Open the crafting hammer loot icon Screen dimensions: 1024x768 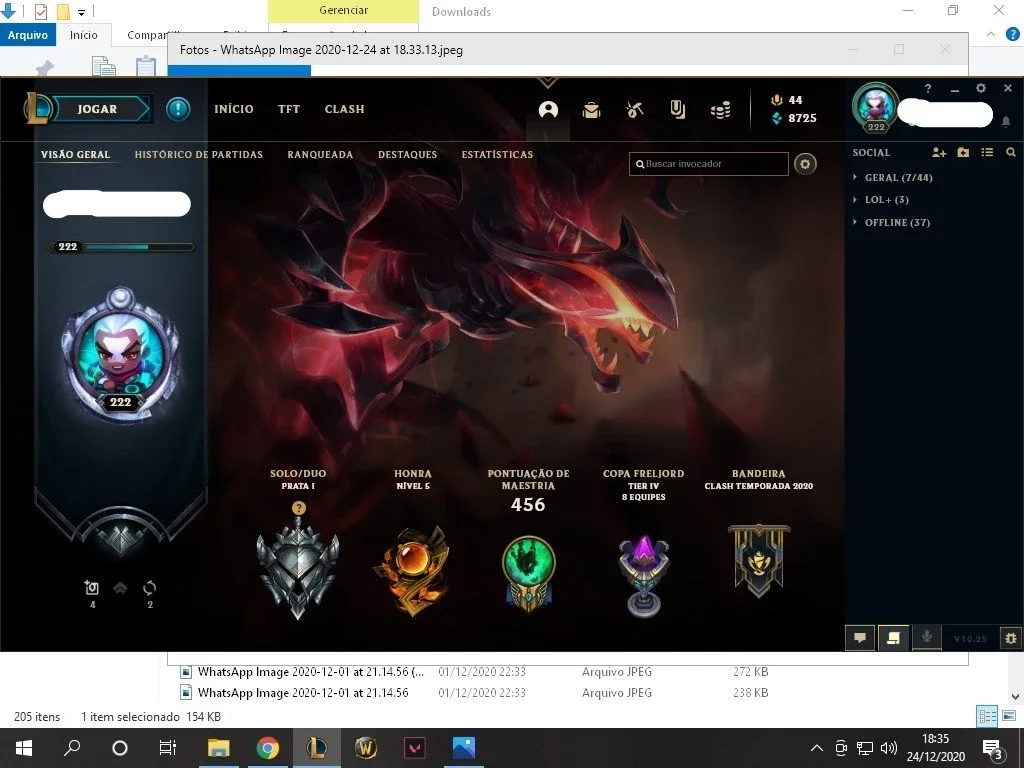coord(634,110)
